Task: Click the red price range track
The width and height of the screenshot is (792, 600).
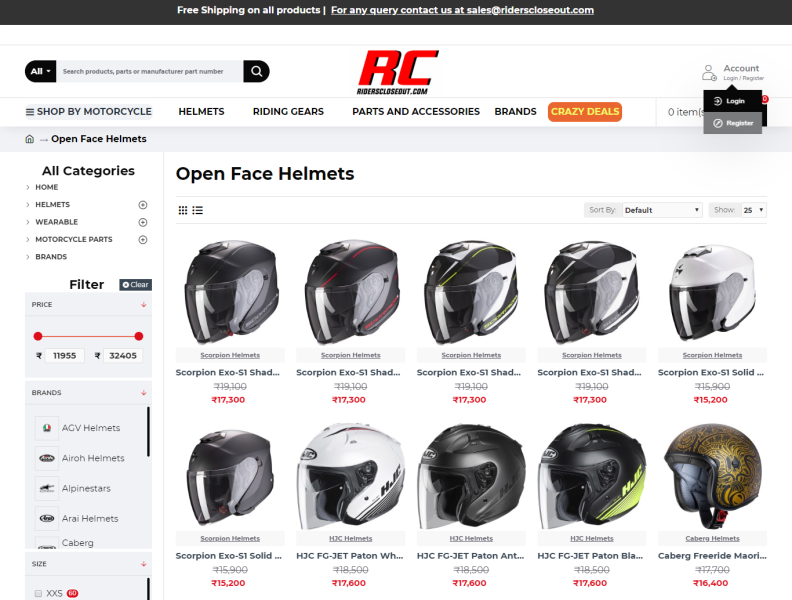Action: coord(88,336)
